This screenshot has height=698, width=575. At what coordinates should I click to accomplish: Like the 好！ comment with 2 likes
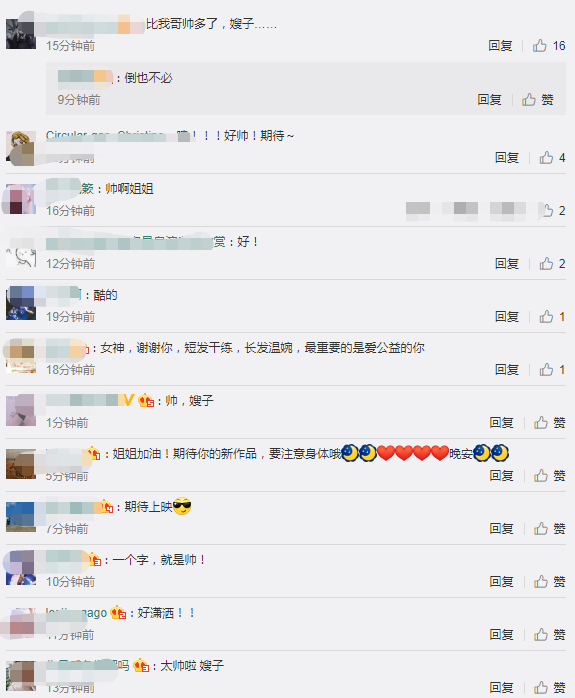click(x=552, y=264)
